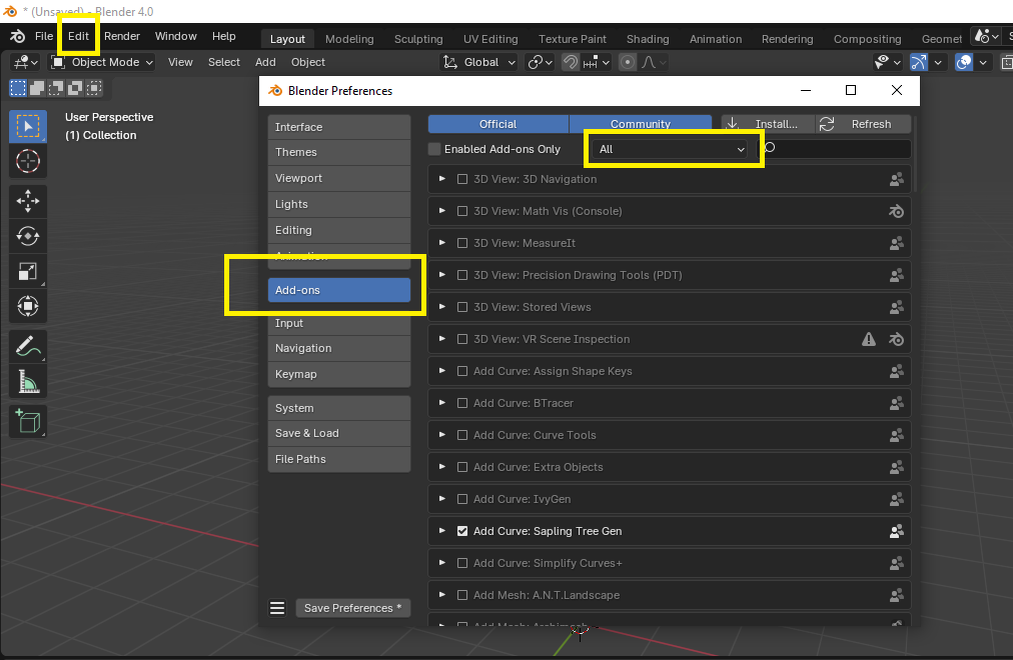Open the editor type selector icon
The width and height of the screenshot is (1013, 660).
pyautogui.click(x=26, y=62)
